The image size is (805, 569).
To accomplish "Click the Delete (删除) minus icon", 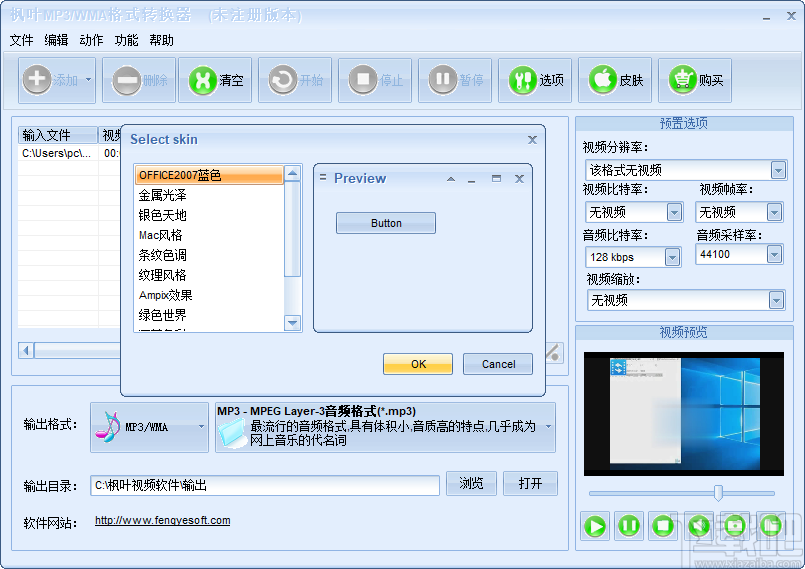I will 126,80.
